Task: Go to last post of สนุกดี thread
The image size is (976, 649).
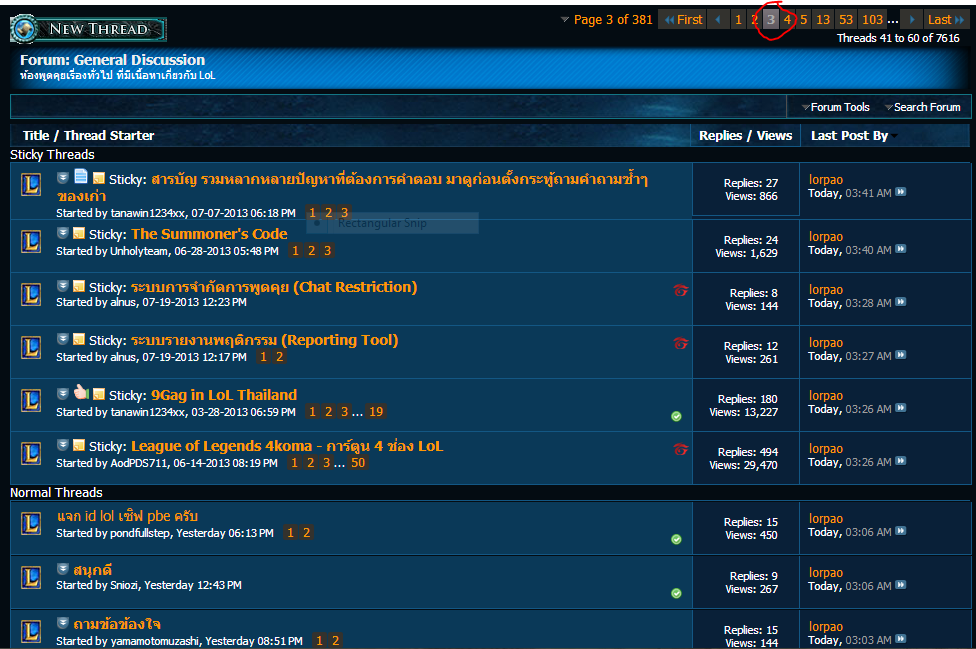Action: [x=901, y=585]
